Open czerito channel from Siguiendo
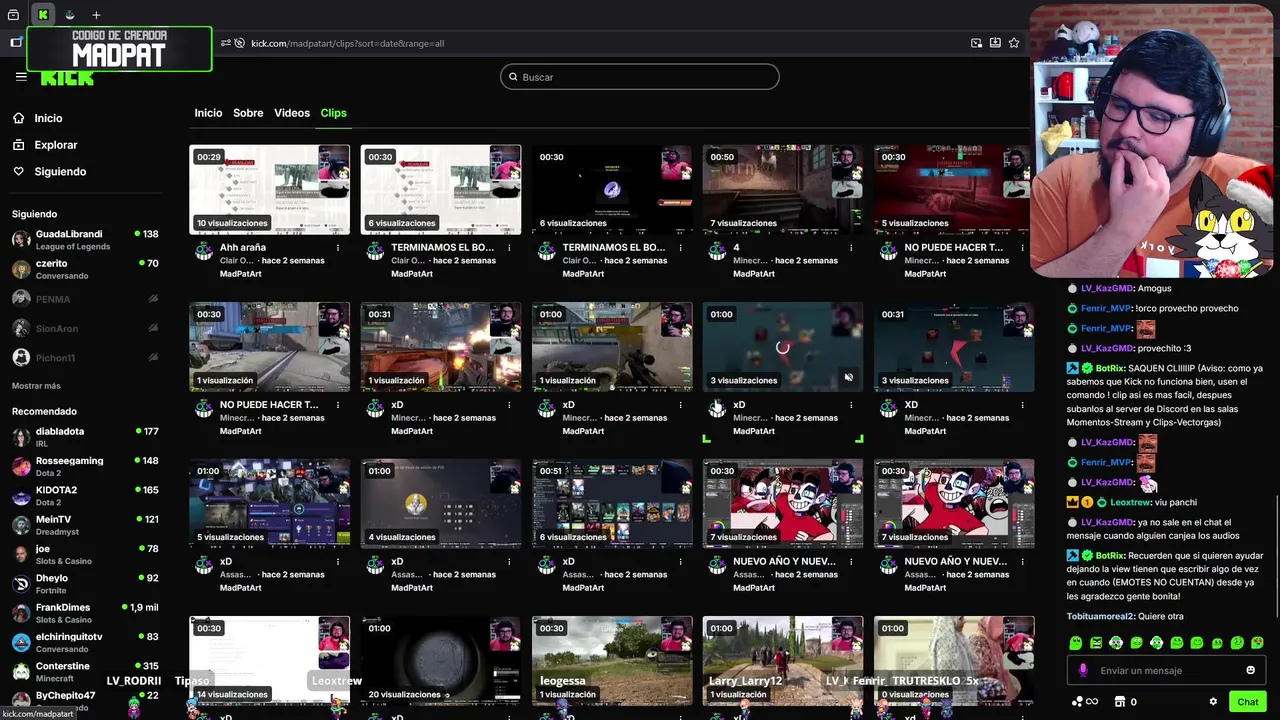Image resolution: width=1280 pixels, height=720 pixels. 84,269
